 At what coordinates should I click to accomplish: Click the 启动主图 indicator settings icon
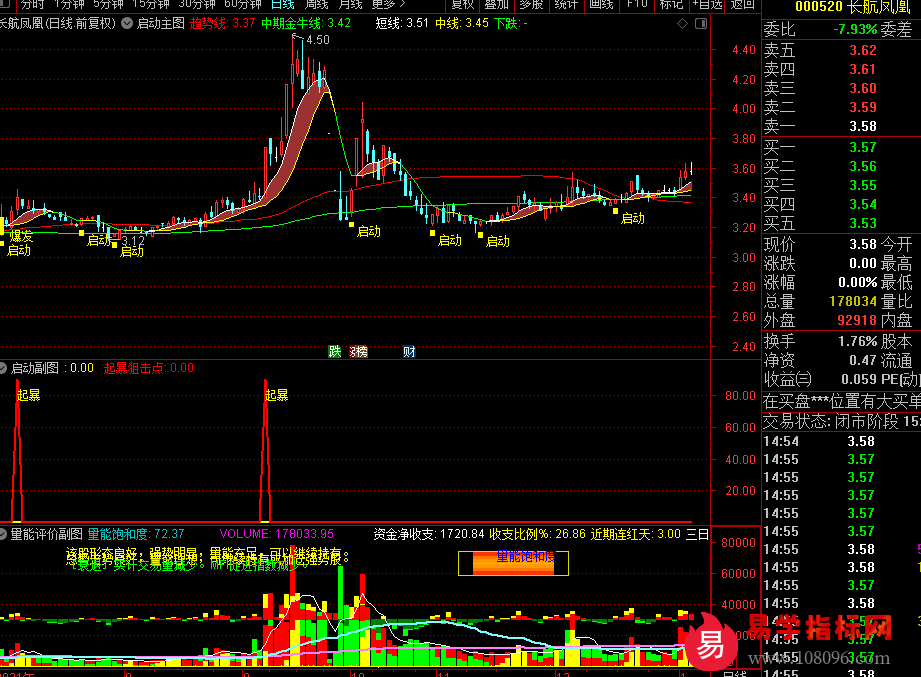click(127, 22)
